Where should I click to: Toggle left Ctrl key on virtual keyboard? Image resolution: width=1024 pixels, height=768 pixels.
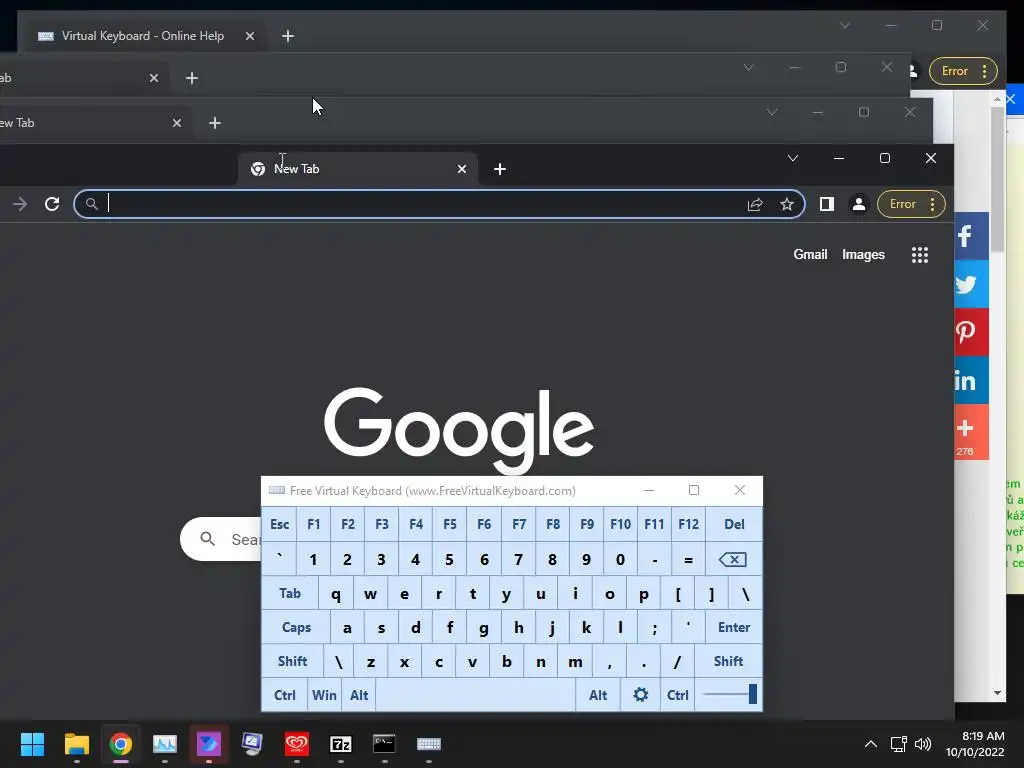[x=285, y=695]
